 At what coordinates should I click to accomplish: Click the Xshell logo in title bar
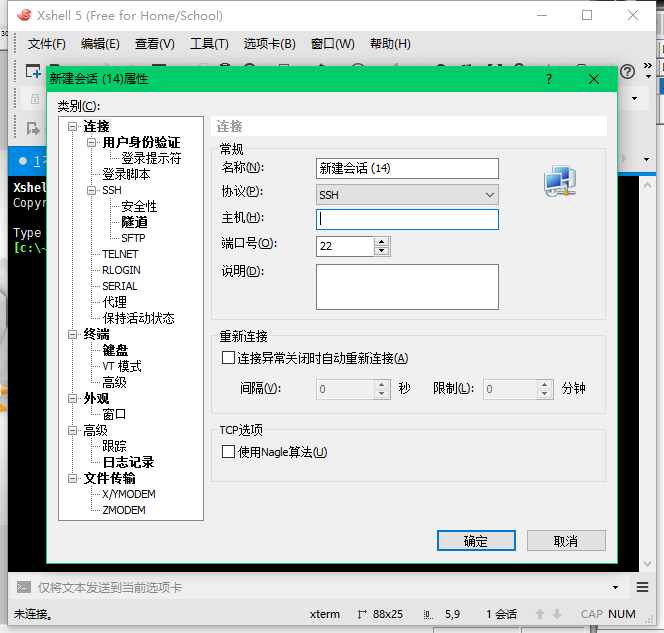pyautogui.click(x=24, y=15)
